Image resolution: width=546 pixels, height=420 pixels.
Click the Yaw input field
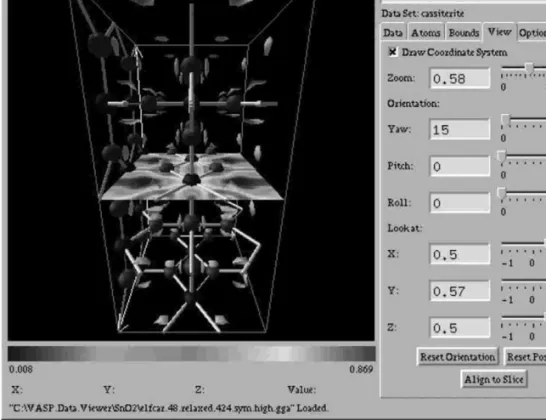460,129
